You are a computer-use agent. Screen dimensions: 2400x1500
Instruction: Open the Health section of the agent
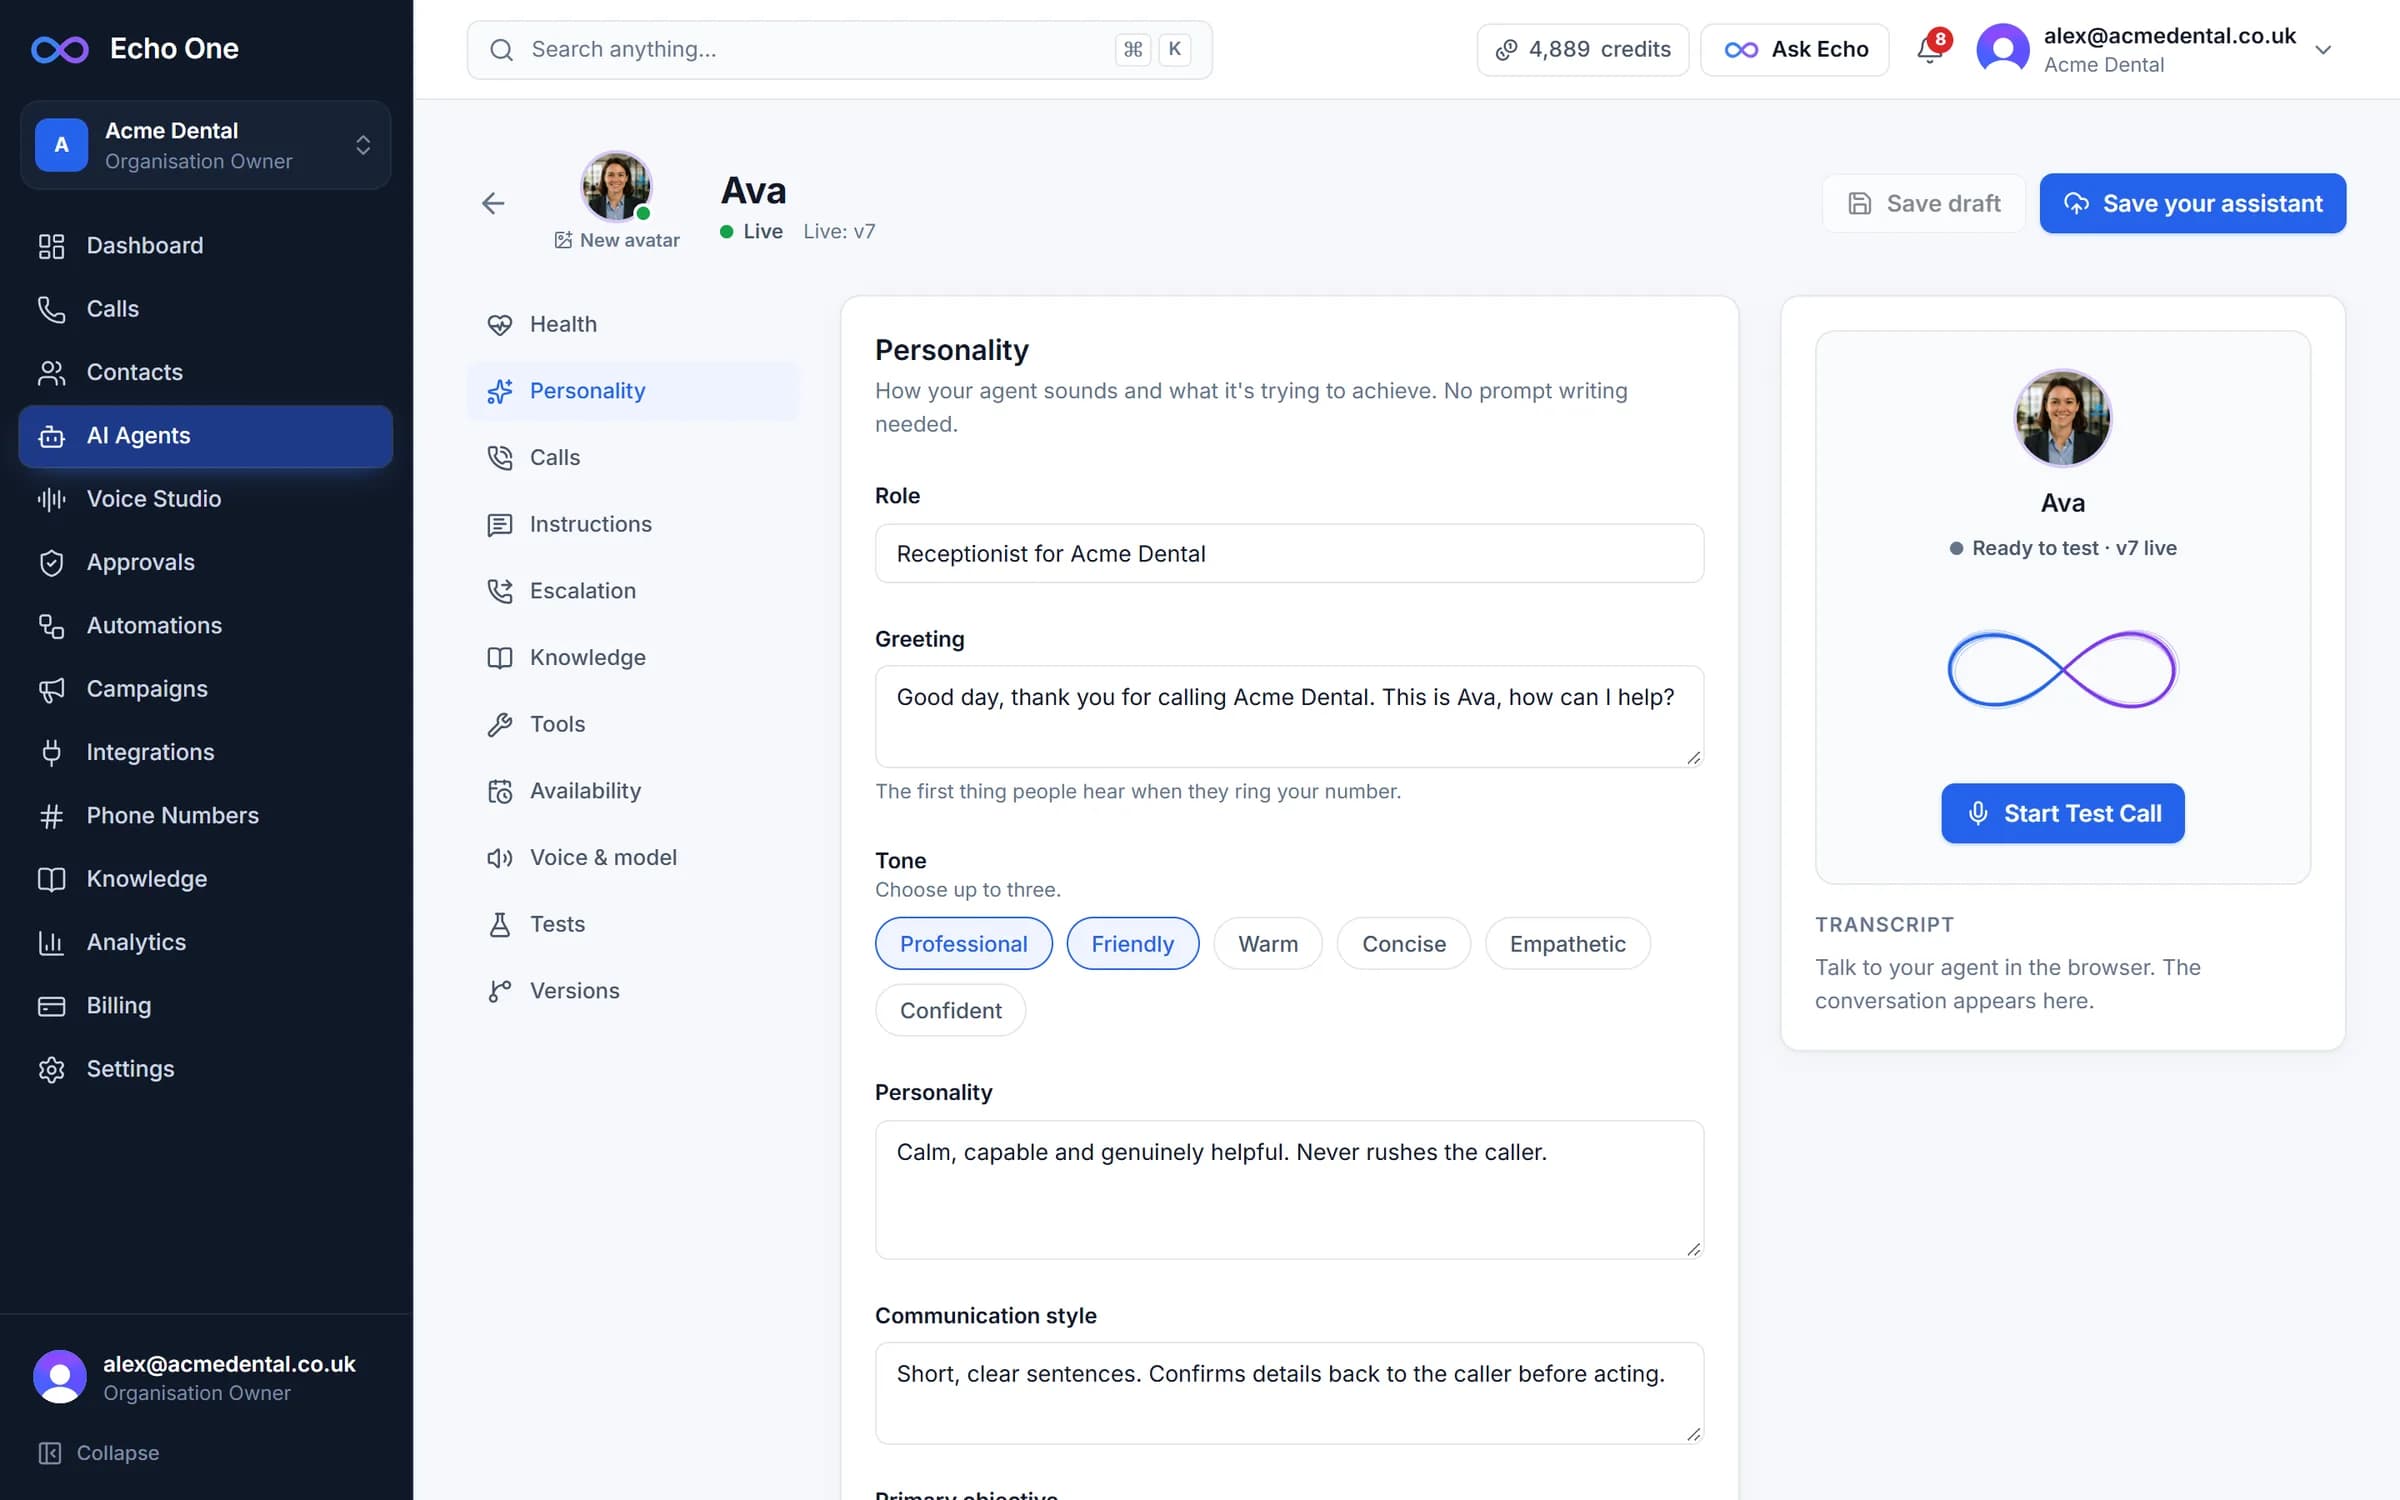coord(632,324)
